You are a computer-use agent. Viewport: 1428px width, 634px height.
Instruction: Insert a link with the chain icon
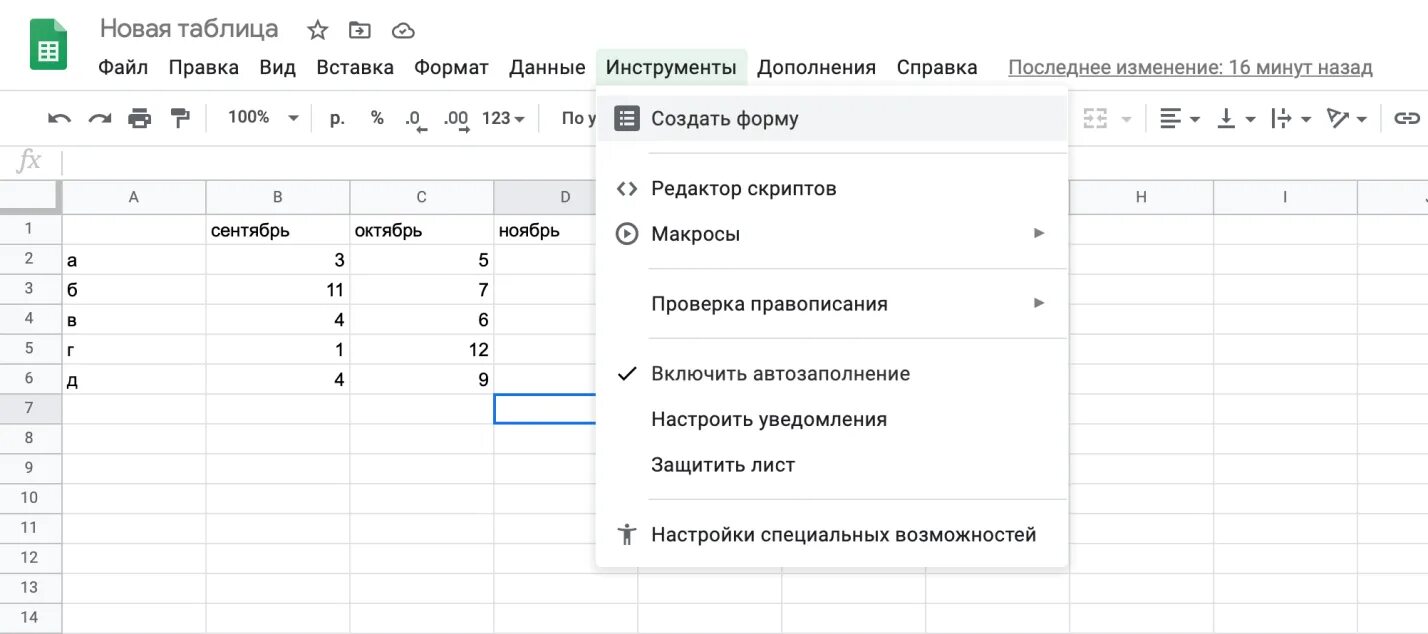tap(1407, 118)
